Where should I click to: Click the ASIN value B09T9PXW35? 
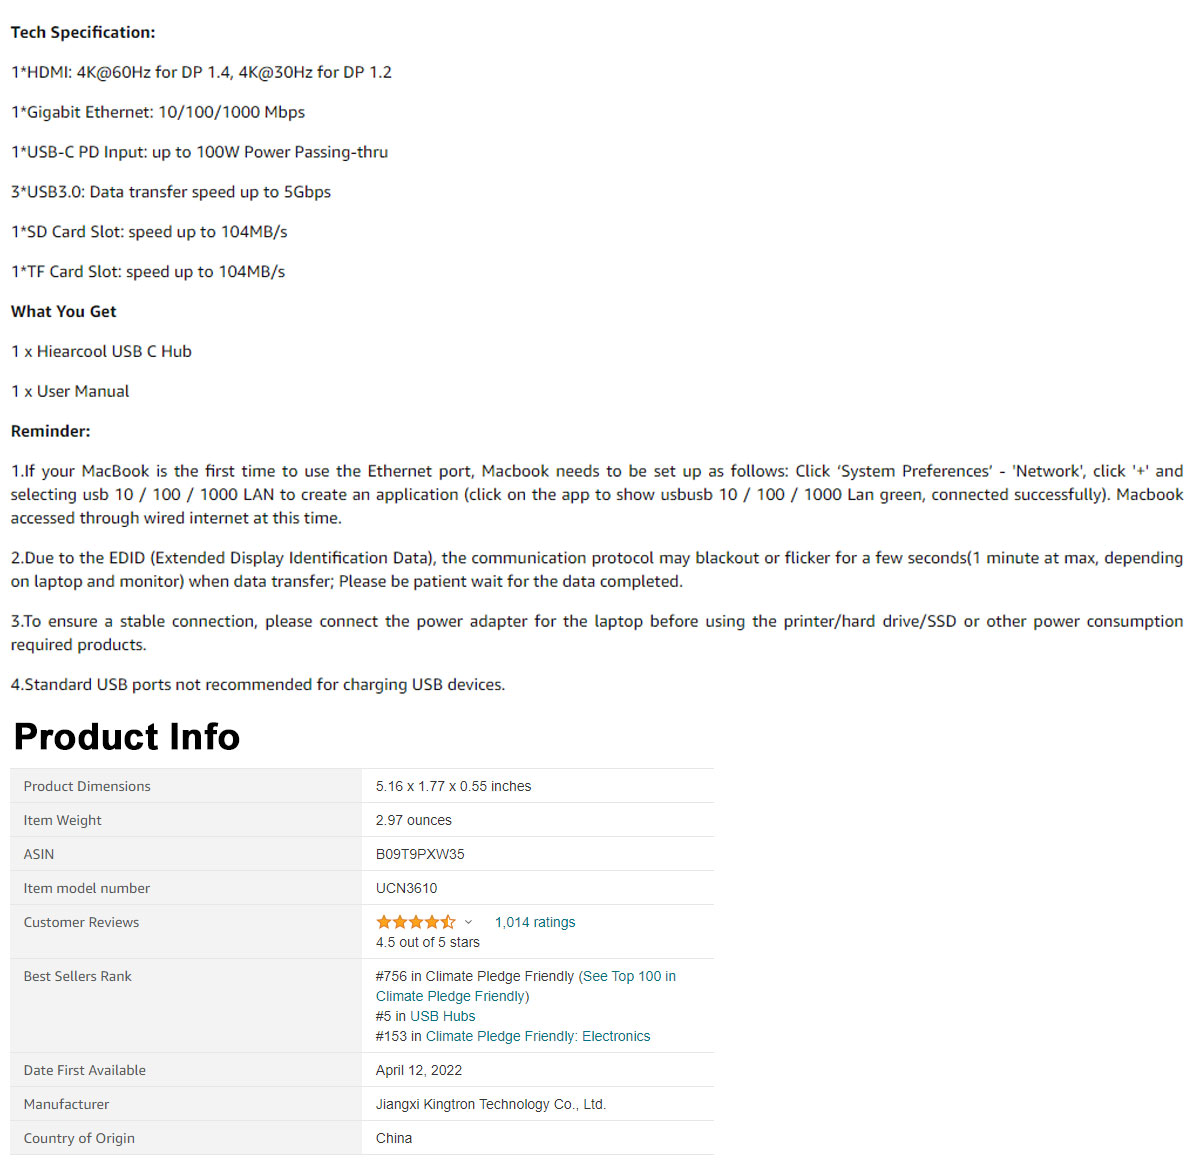(x=420, y=854)
